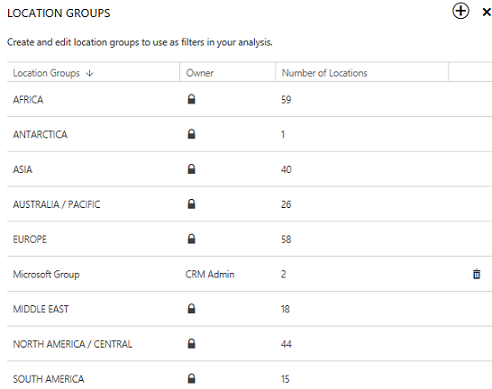Click the lock icon in ASIA row
492x389 pixels.
click(191, 169)
